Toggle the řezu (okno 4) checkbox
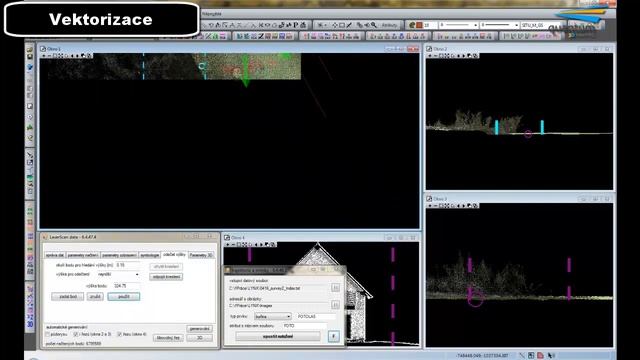Image resolution: width=640 pixels, height=360 pixels. [120, 334]
